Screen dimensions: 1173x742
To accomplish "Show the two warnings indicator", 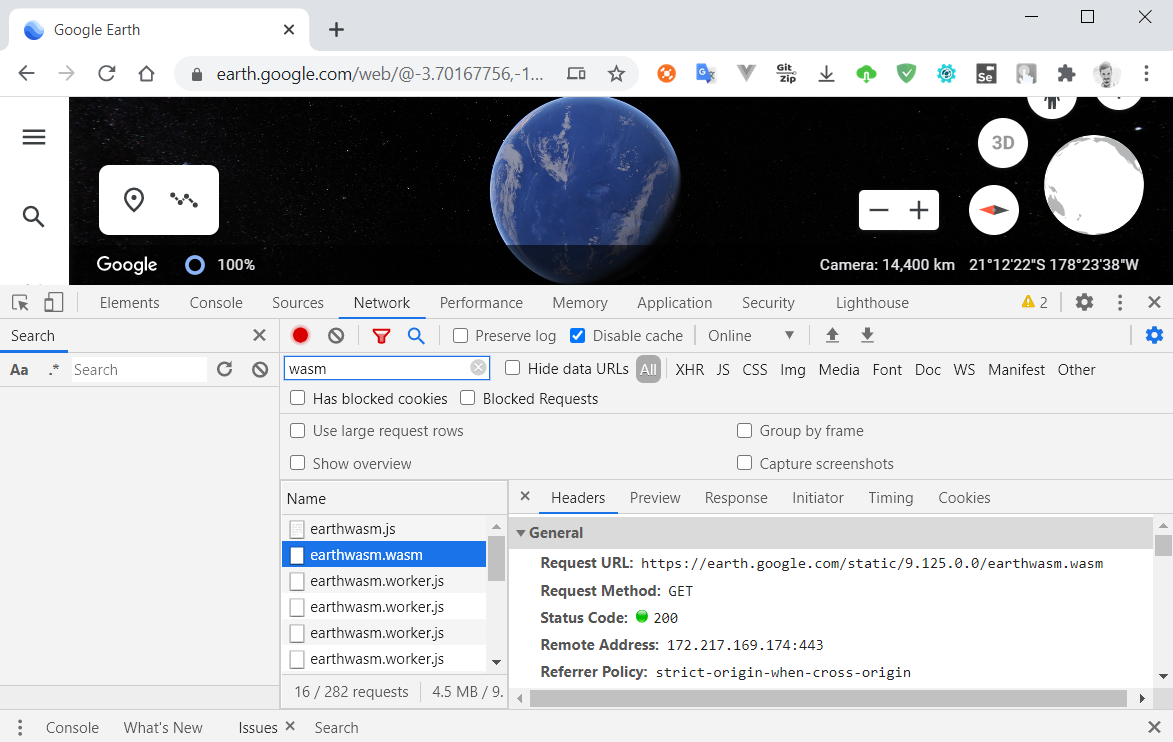I will click(x=1035, y=302).
